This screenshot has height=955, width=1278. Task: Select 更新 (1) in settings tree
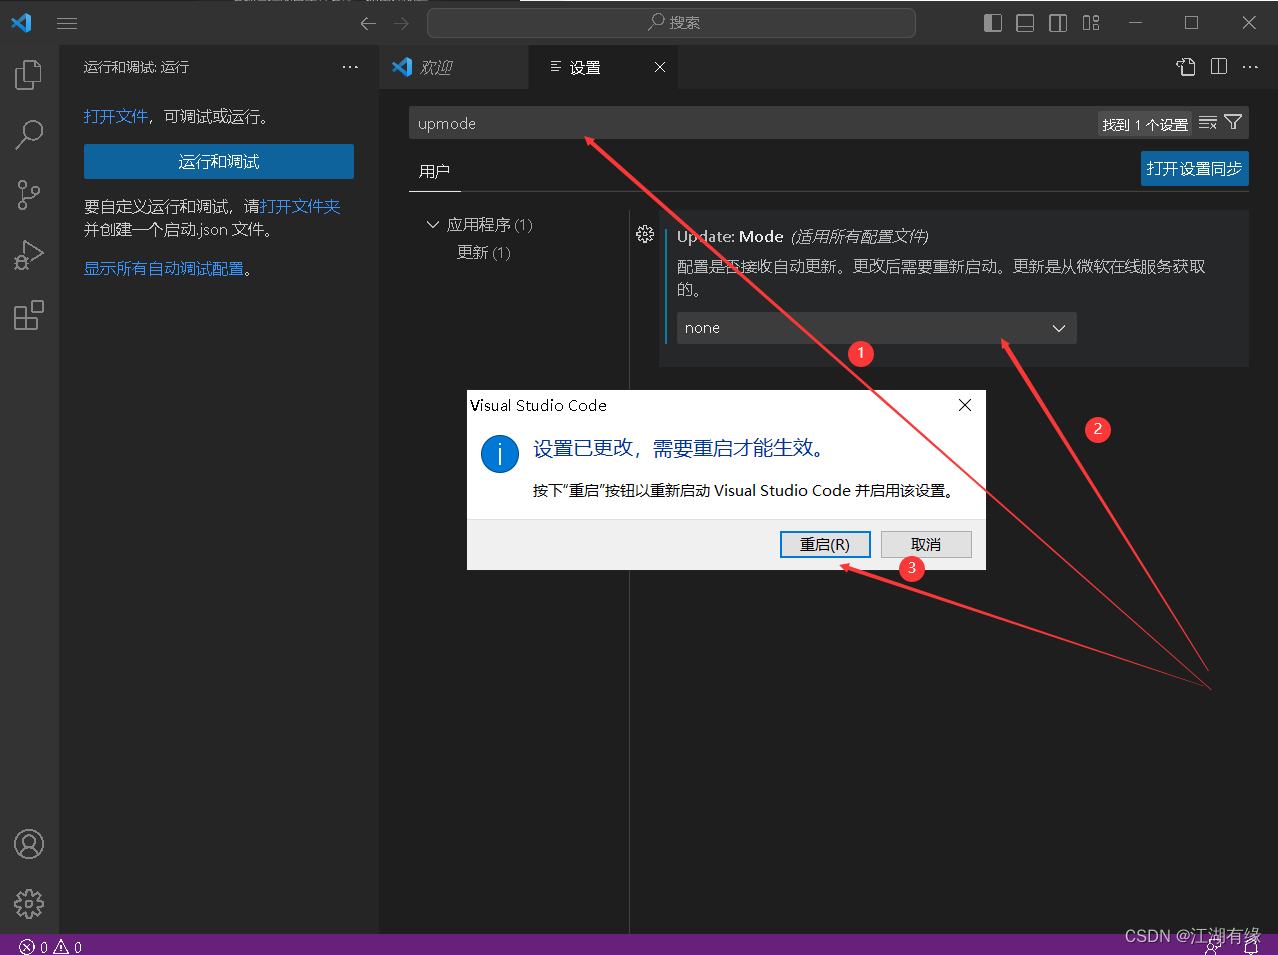pos(484,253)
